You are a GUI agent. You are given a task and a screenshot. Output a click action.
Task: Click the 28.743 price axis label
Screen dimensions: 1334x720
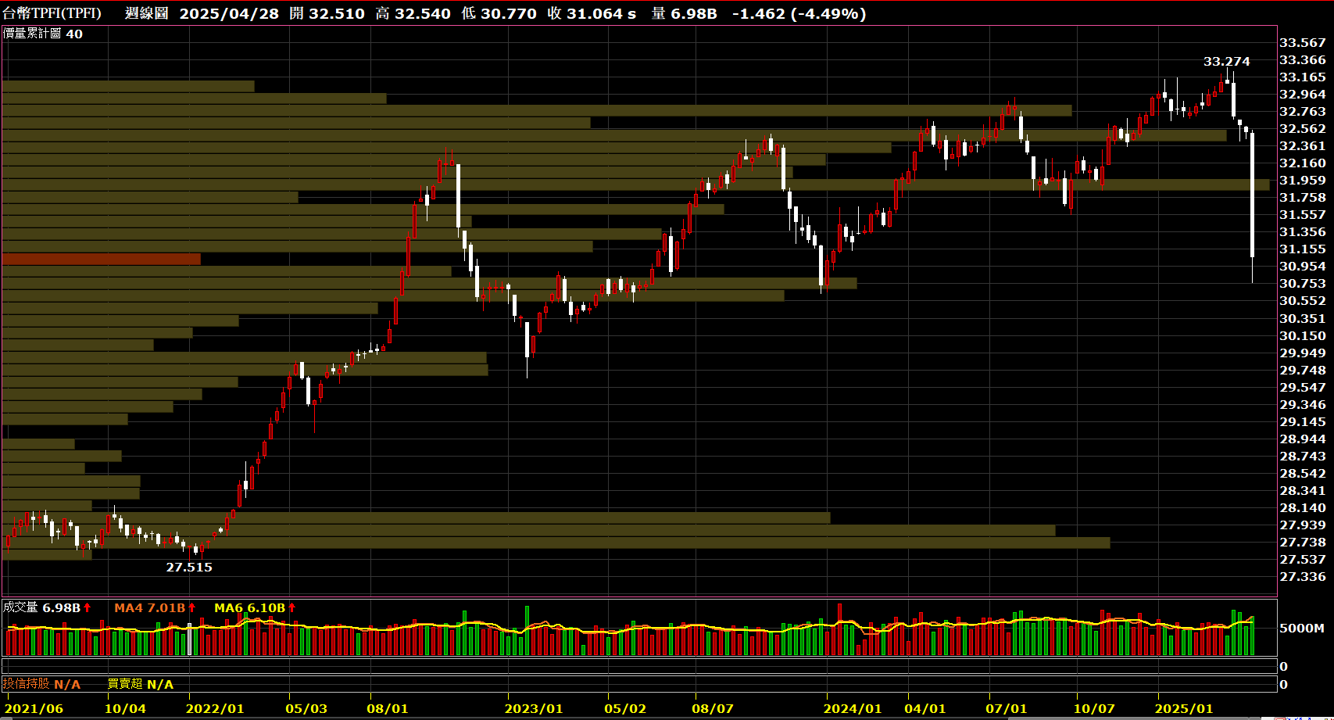click(x=1303, y=456)
